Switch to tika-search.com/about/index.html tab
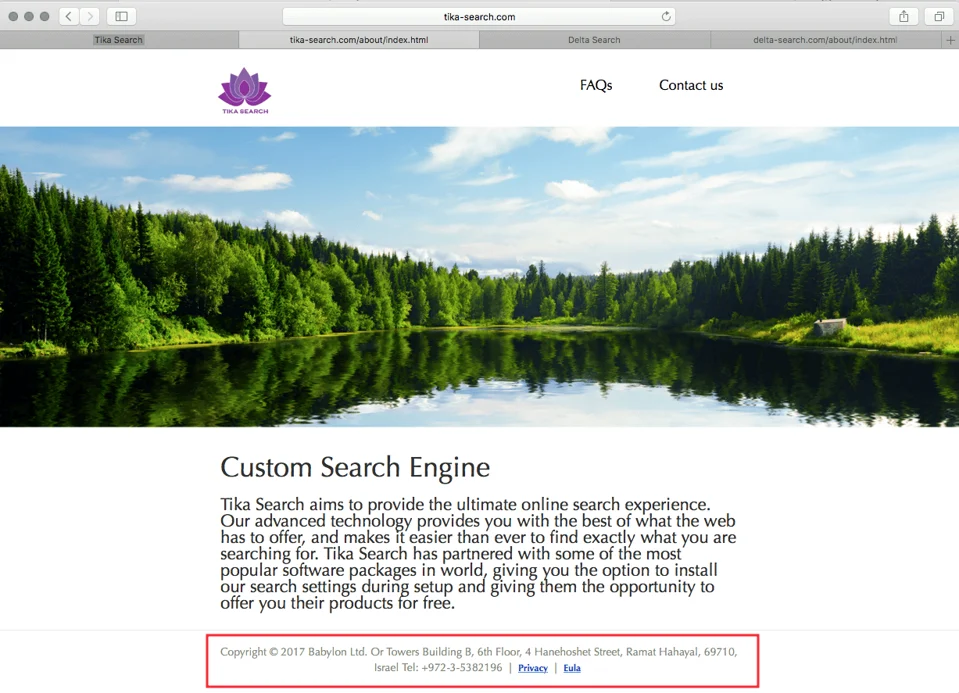This screenshot has width=959, height=693. [359, 40]
